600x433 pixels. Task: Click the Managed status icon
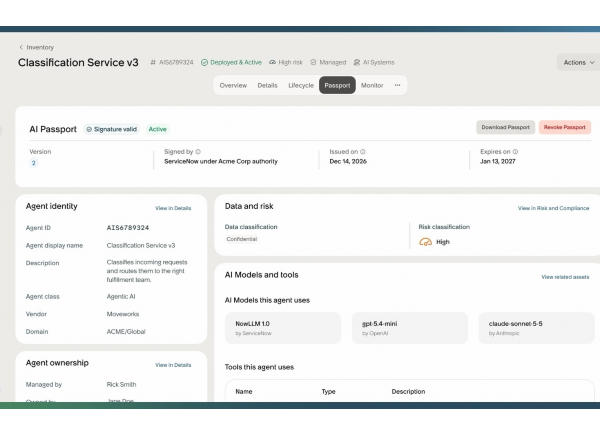(x=313, y=62)
